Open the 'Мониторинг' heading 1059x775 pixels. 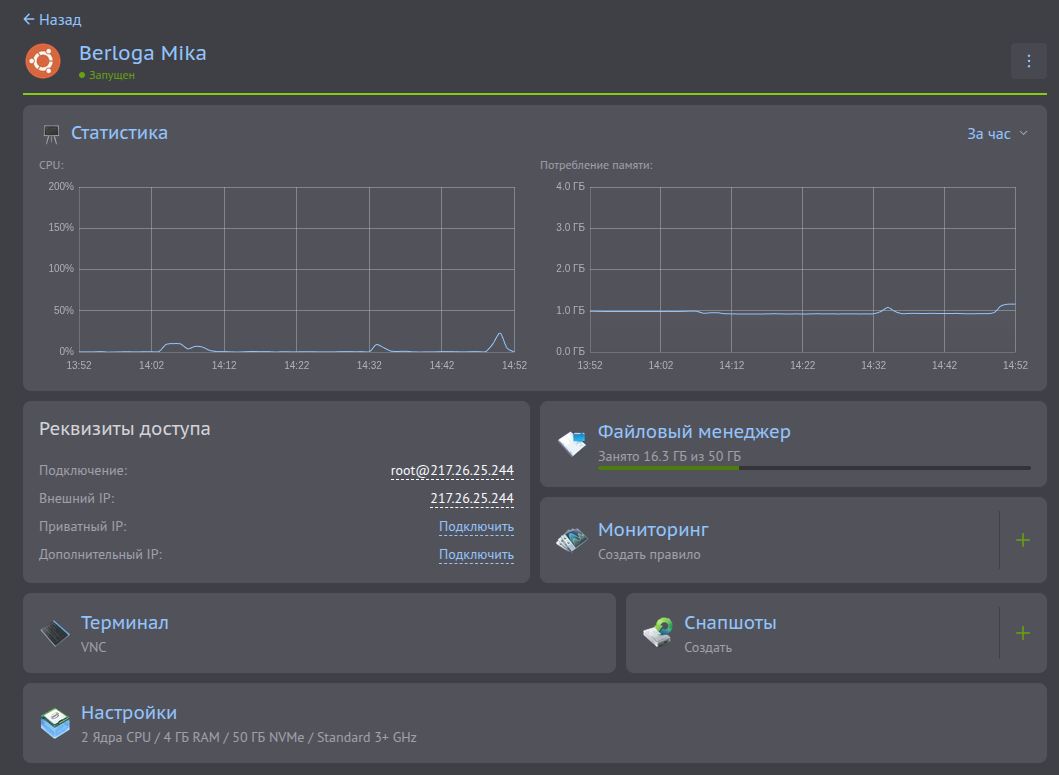coord(653,530)
